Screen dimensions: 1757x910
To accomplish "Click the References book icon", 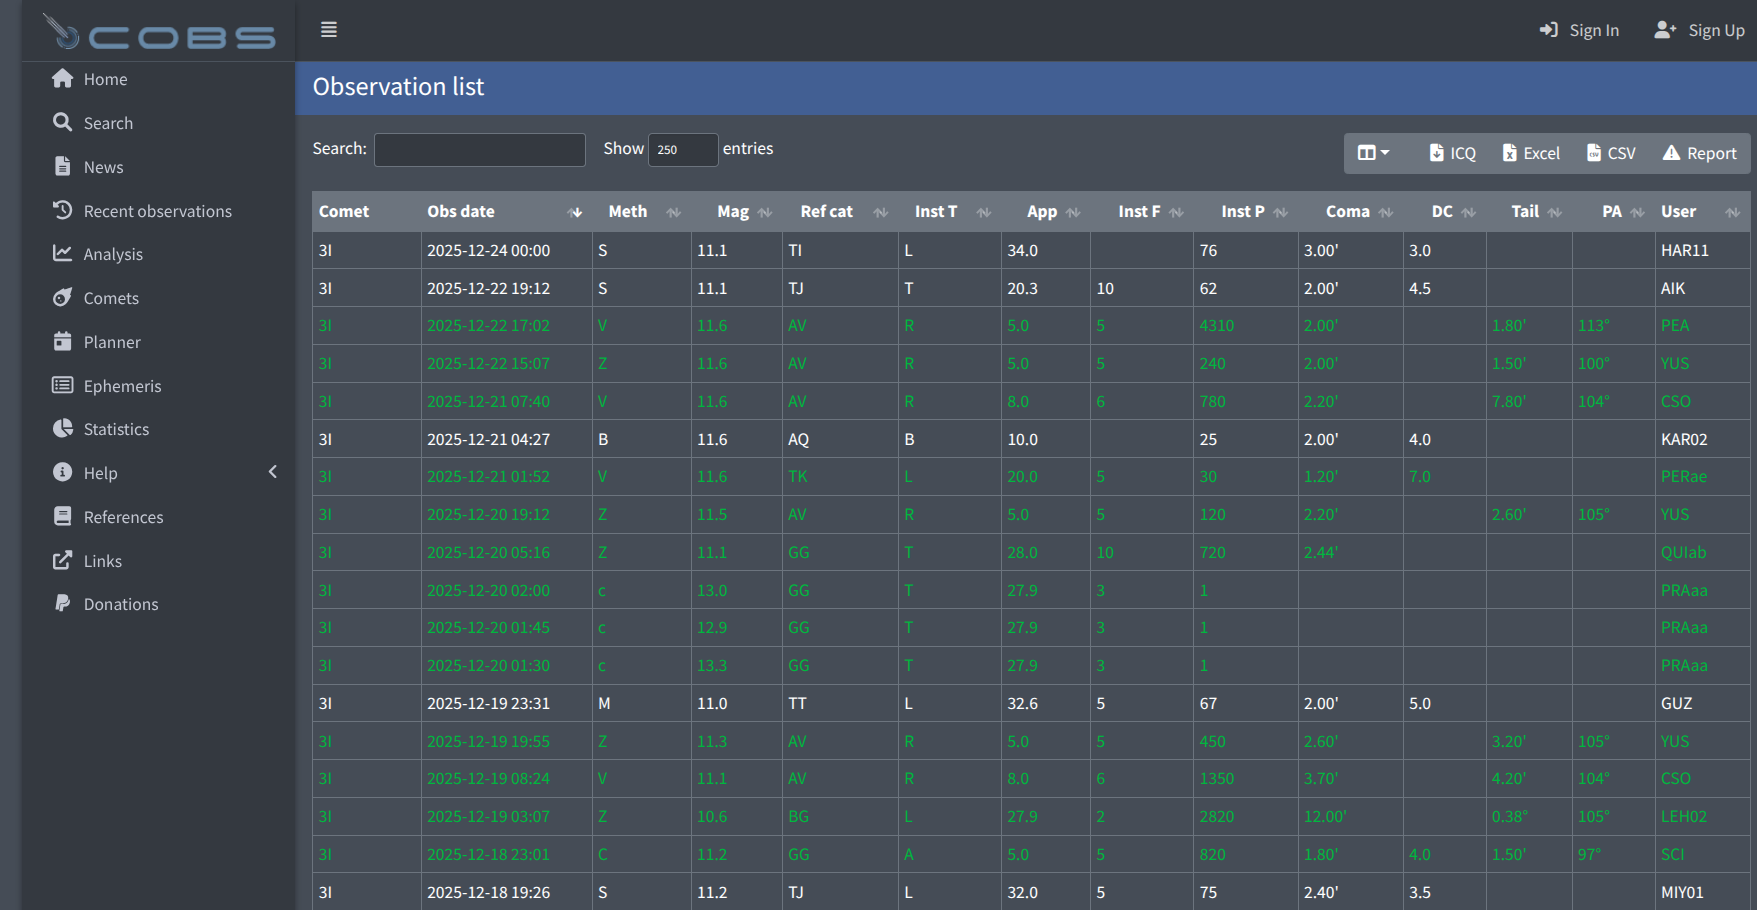I will [63, 516].
